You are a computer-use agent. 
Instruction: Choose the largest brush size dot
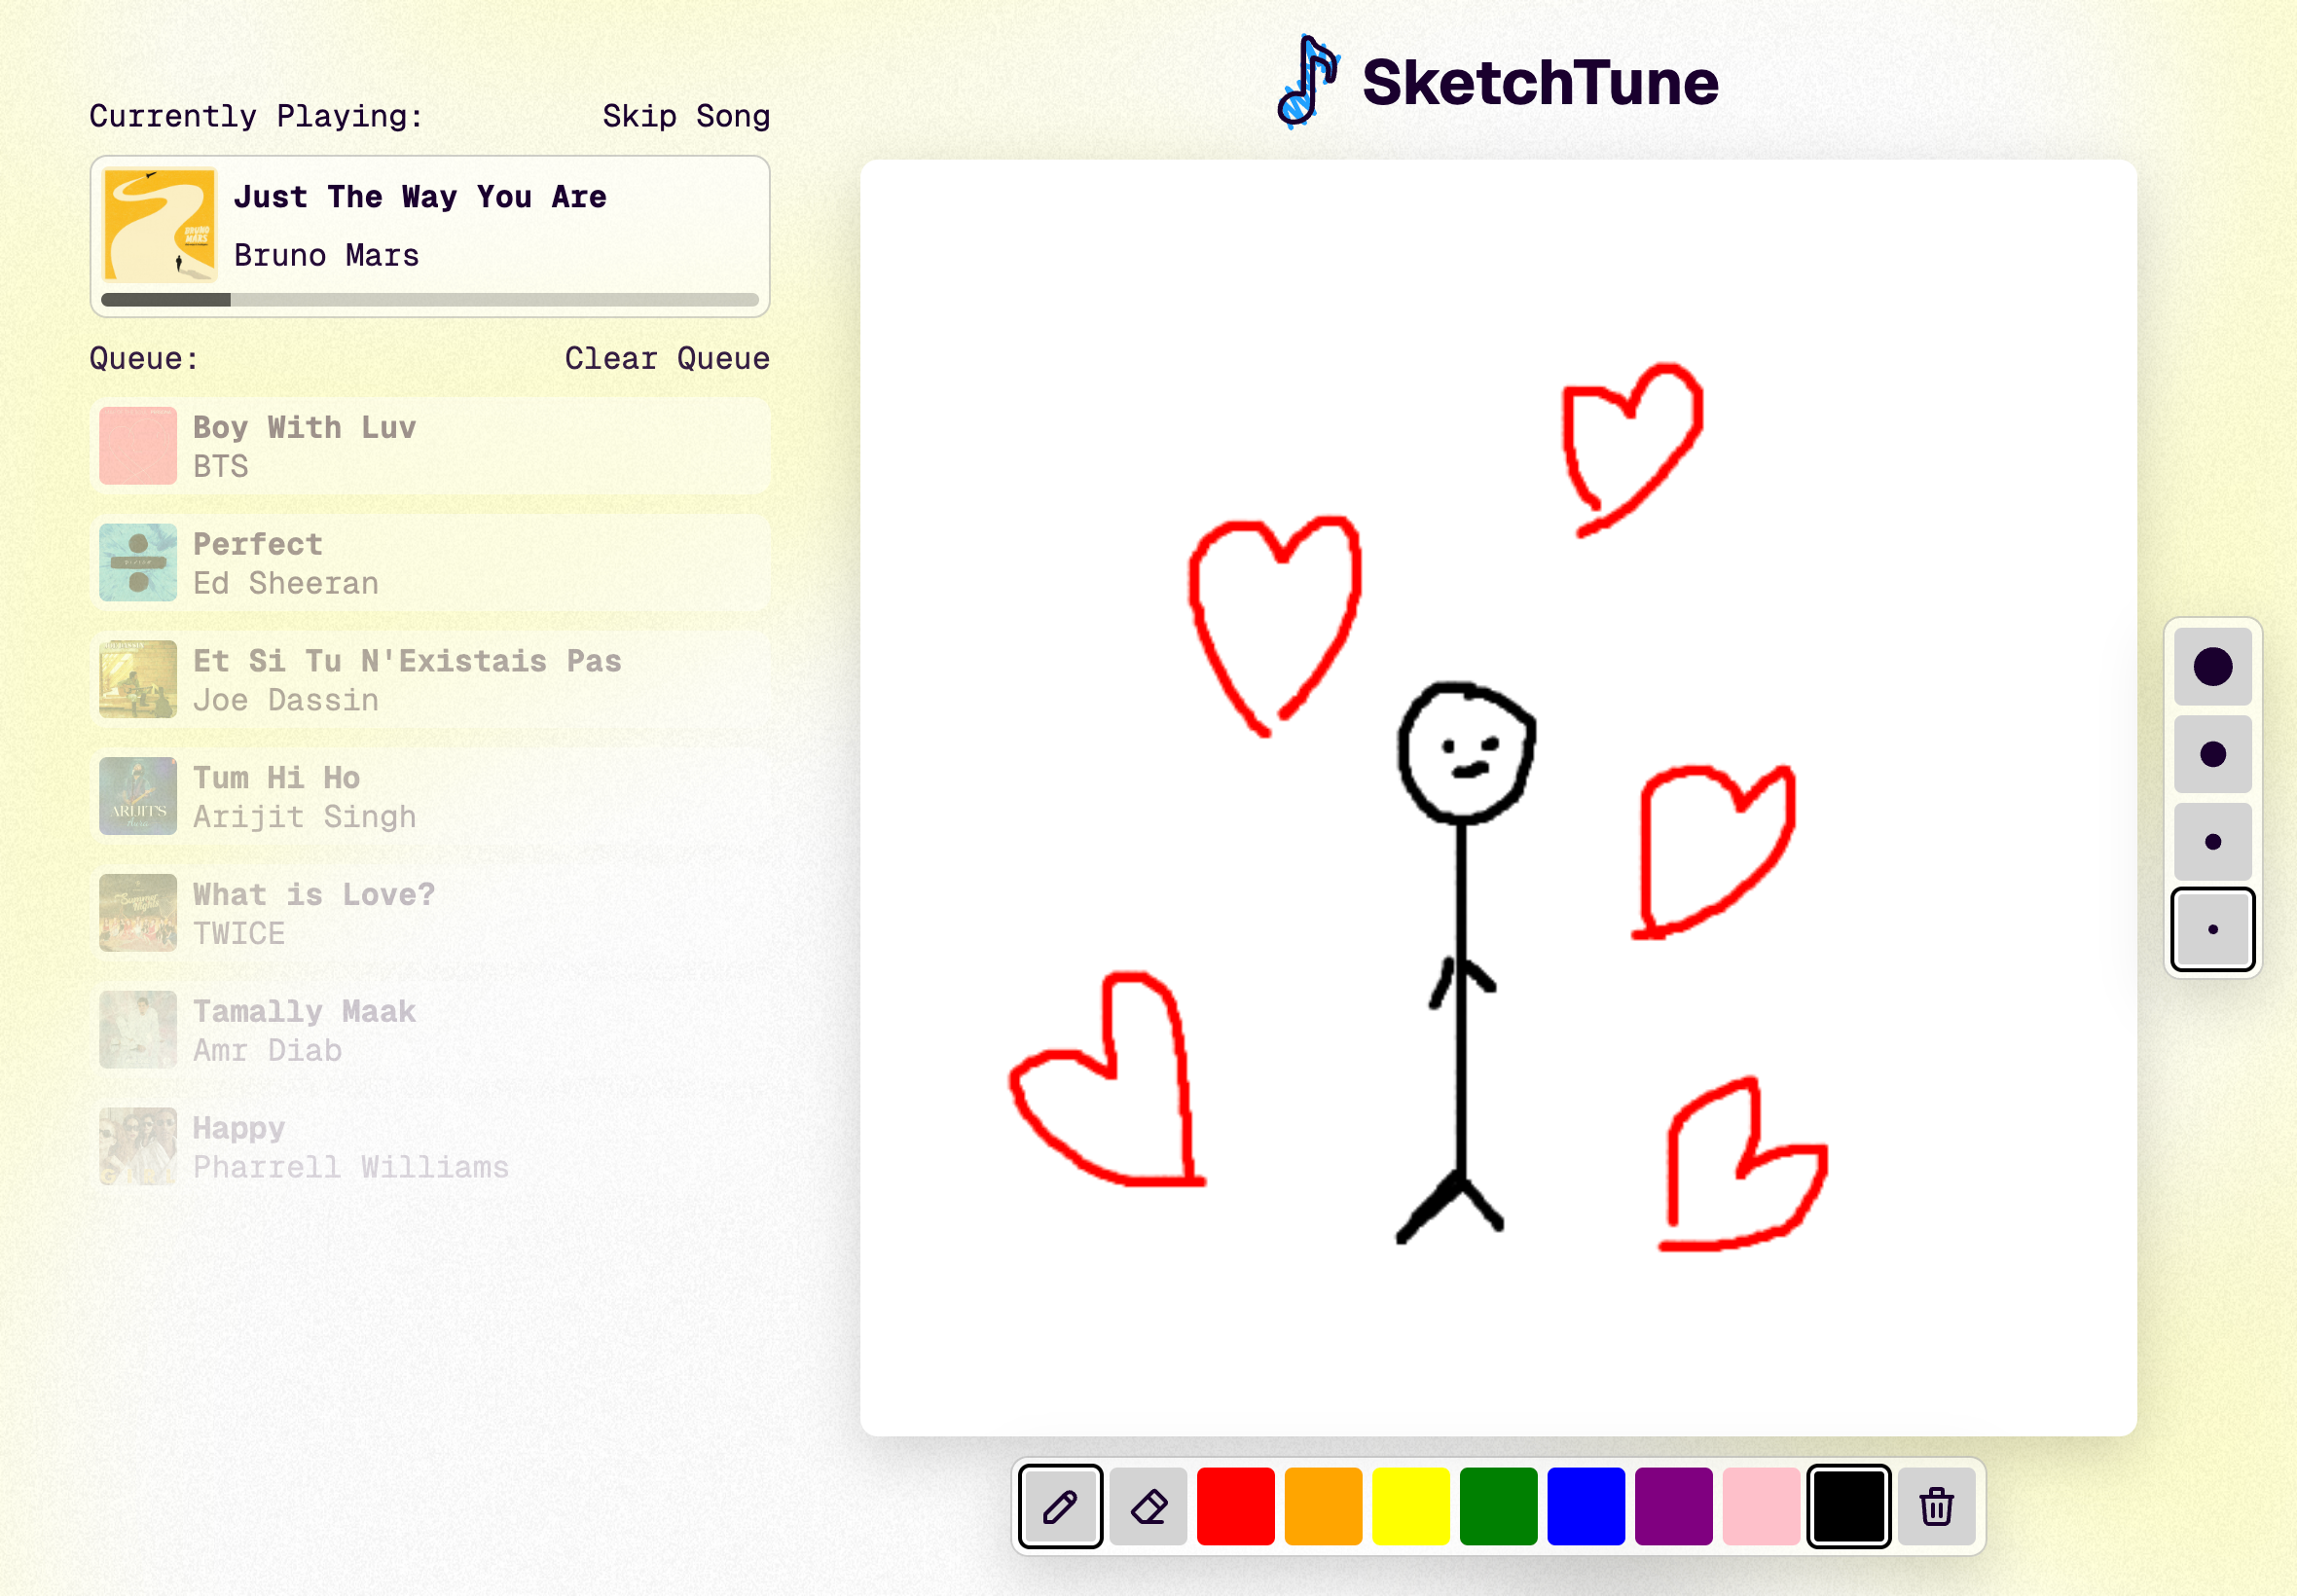(x=2212, y=667)
